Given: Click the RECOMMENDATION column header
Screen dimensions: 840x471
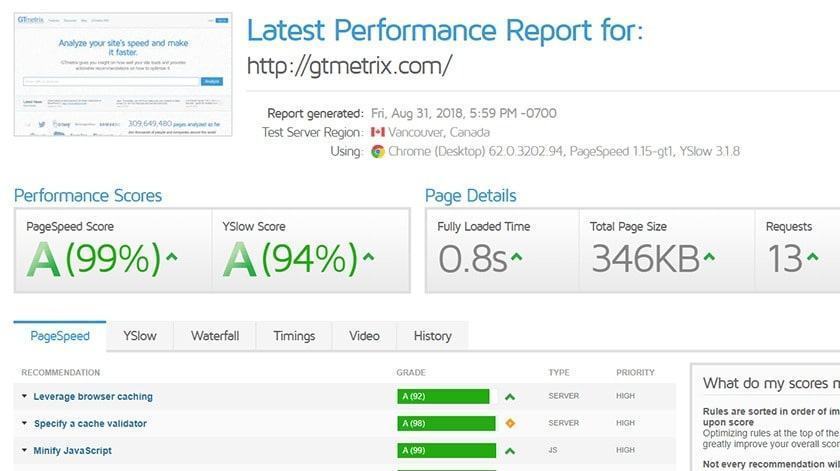Looking at the screenshot, I should [61, 372].
